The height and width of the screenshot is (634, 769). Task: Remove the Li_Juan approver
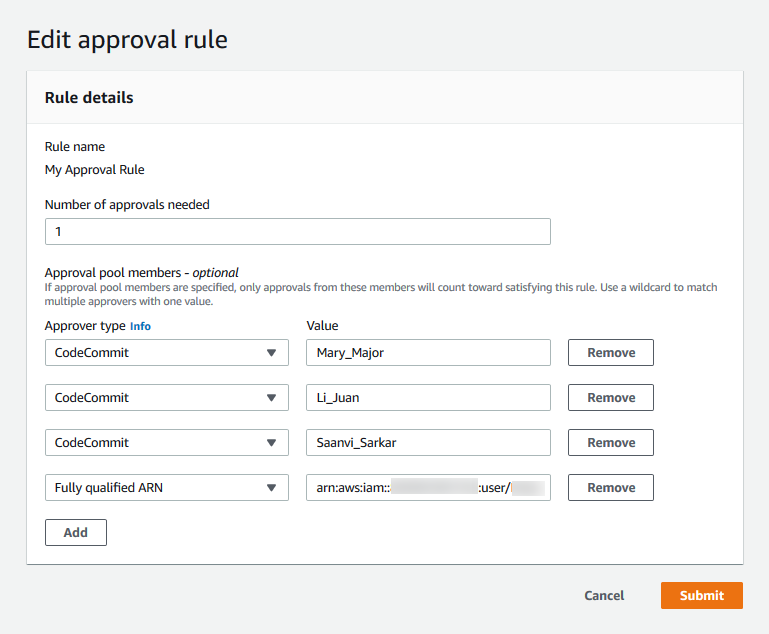(610, 398)
